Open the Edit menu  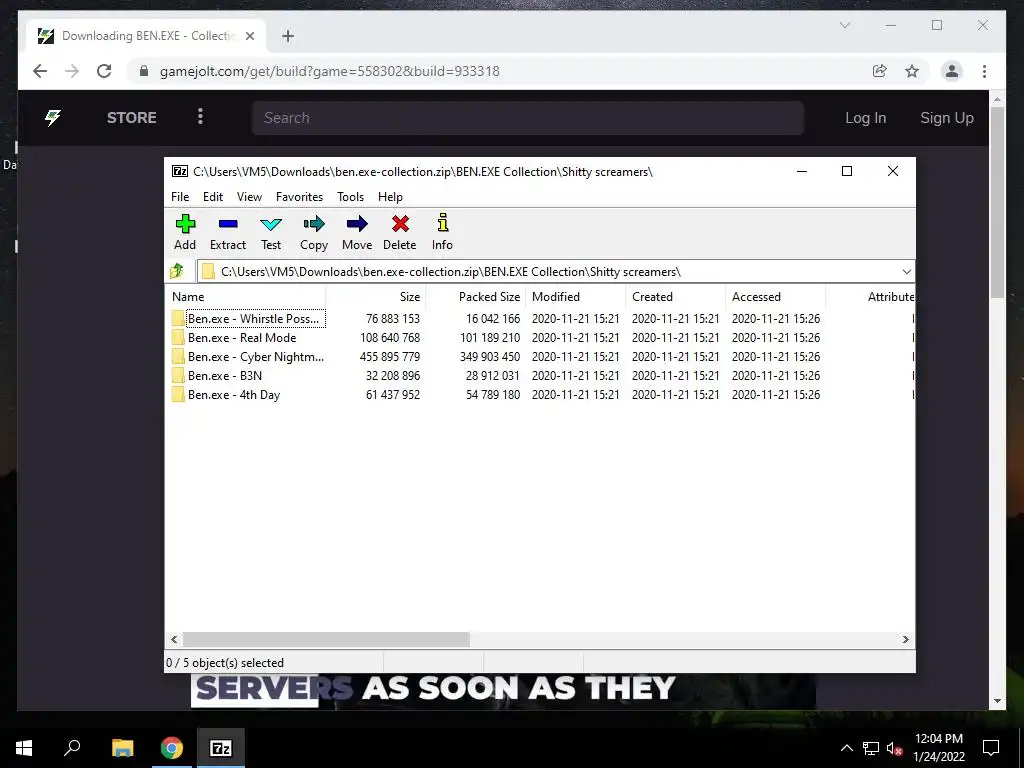[x=213, y=197]
